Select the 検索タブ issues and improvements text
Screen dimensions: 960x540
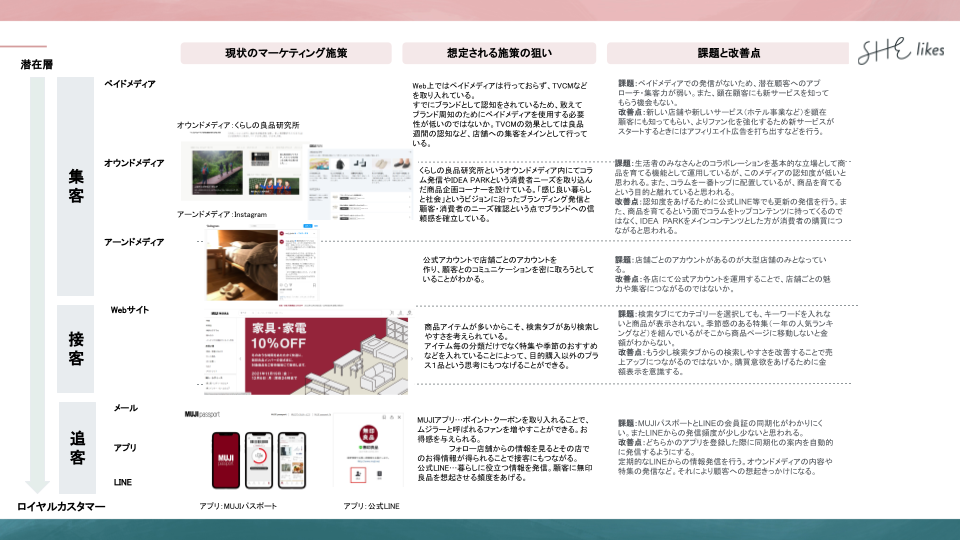(726, 343)
